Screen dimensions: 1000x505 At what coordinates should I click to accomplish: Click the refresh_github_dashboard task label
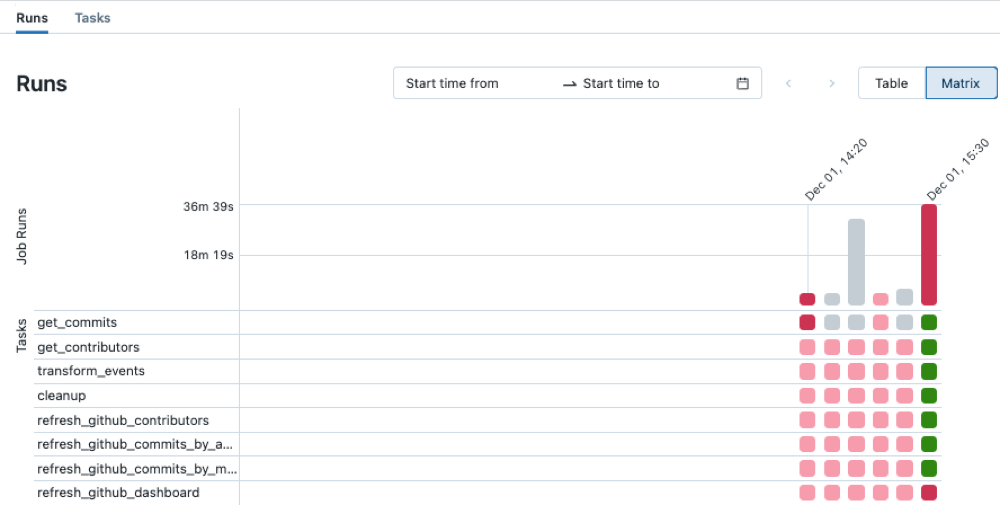point(118,492)
